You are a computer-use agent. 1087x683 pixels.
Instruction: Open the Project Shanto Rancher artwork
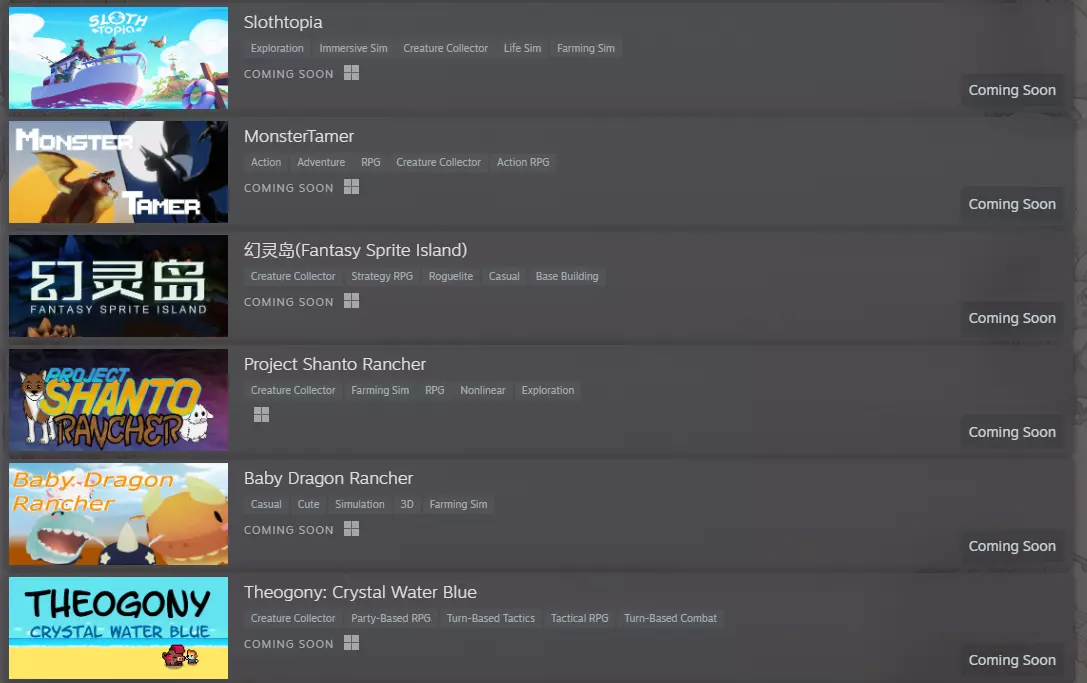[118, 400]
